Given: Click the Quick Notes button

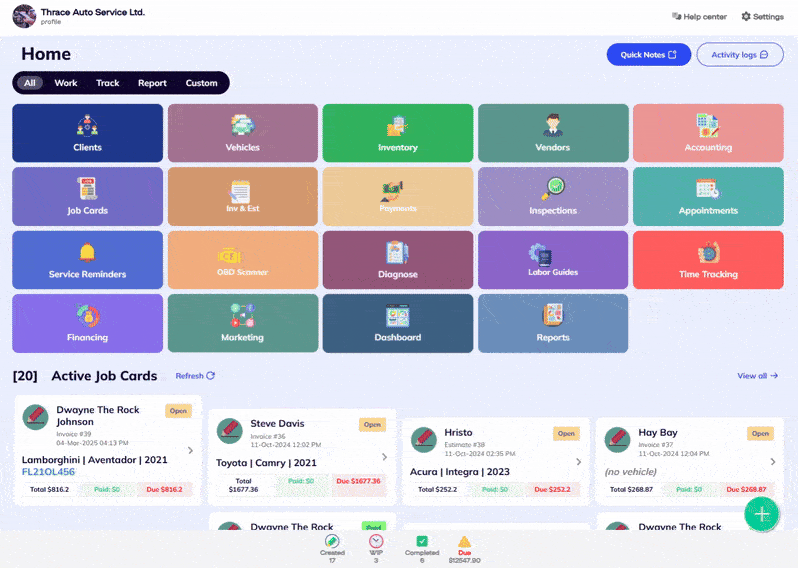Looking at the screenshot, I should click(649, 54).
